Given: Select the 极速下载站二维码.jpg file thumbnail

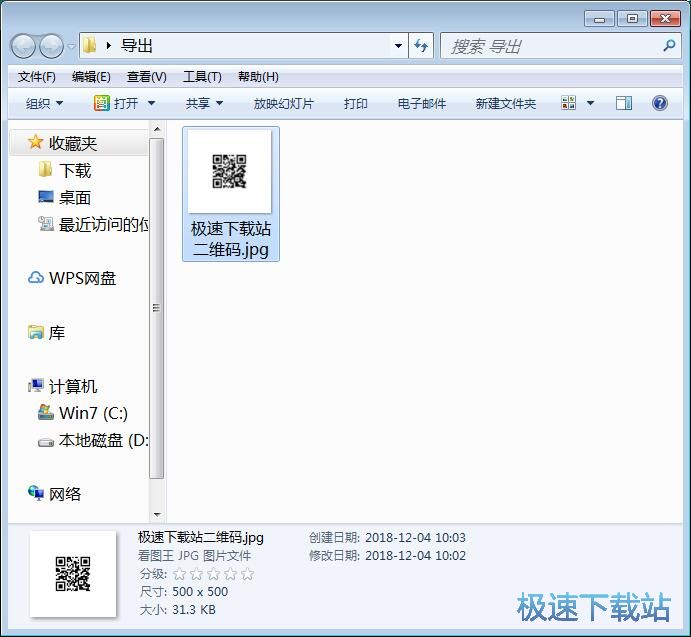Looking at the screenshot, I should point(230,171).
